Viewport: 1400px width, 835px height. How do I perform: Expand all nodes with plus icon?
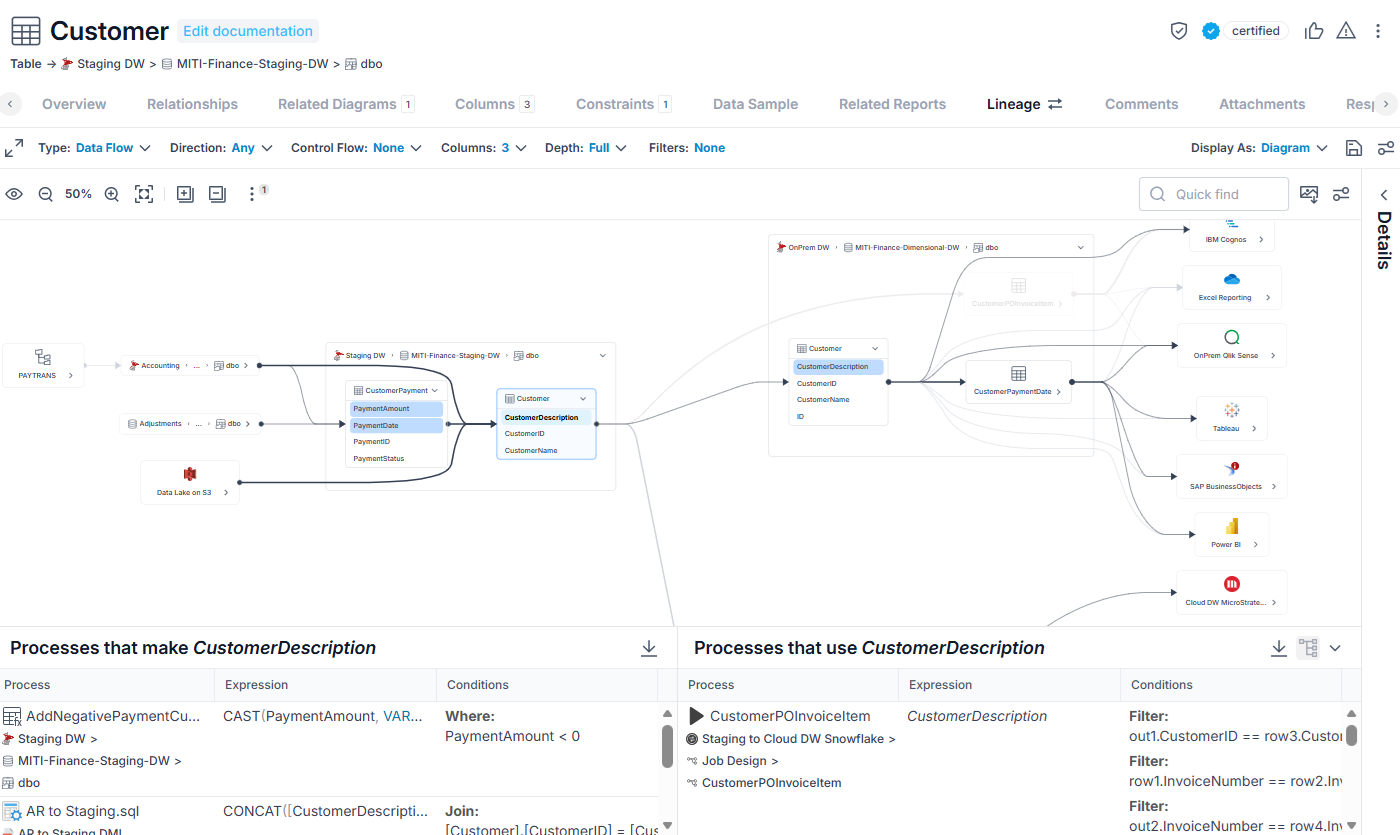(185, 194)
